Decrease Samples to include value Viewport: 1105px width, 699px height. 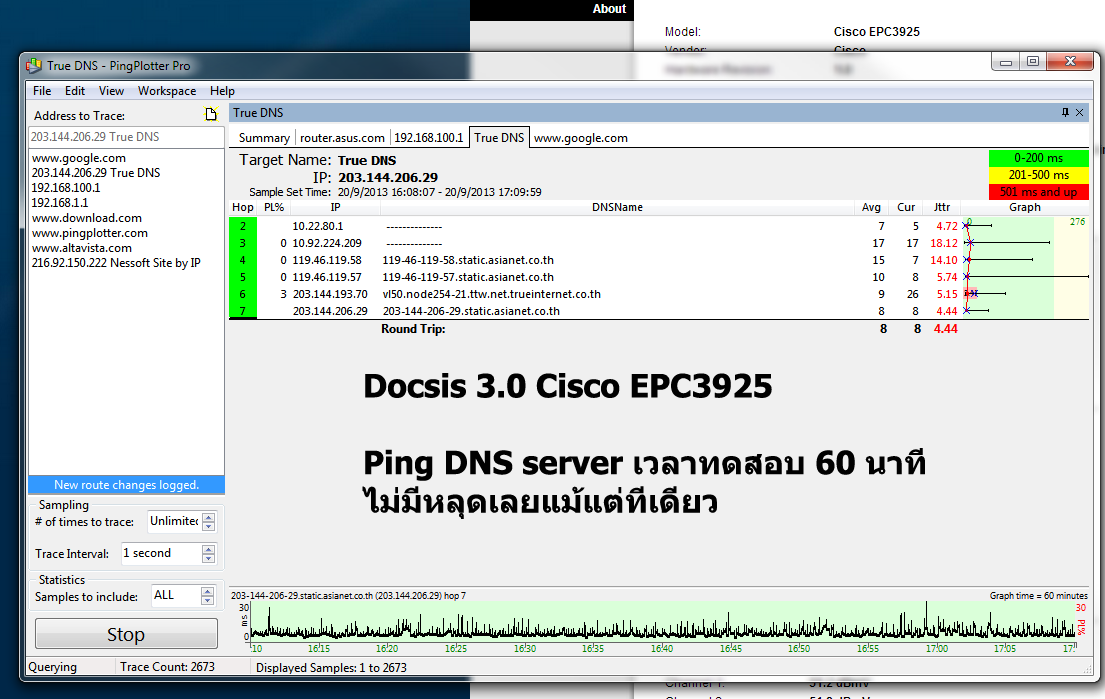click(207, 600)
